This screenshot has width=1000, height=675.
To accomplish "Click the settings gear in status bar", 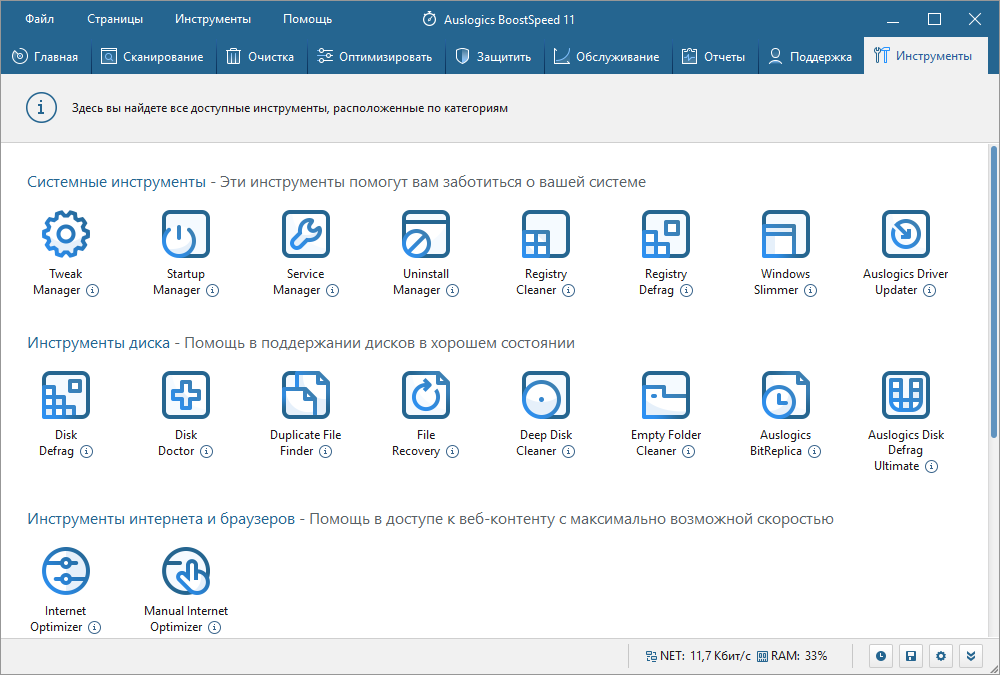I will (x=940, y=656).
